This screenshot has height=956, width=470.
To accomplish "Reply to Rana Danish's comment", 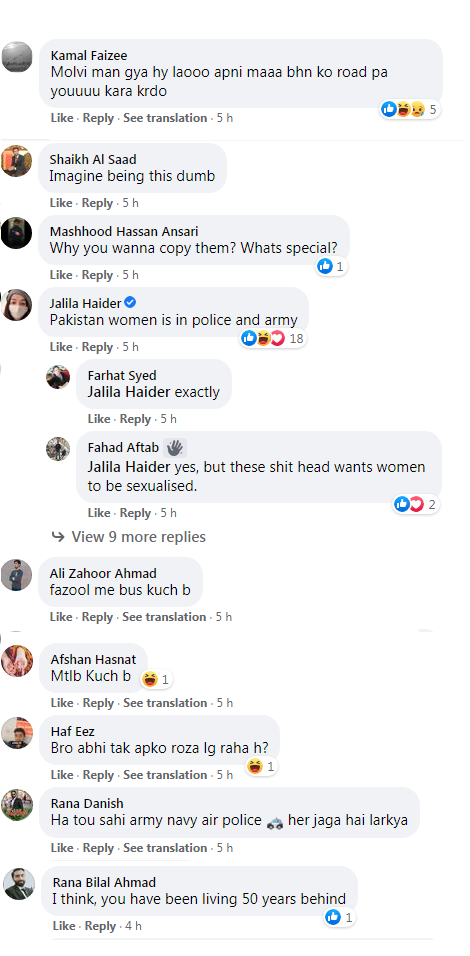I will click(x=98, y=847).
